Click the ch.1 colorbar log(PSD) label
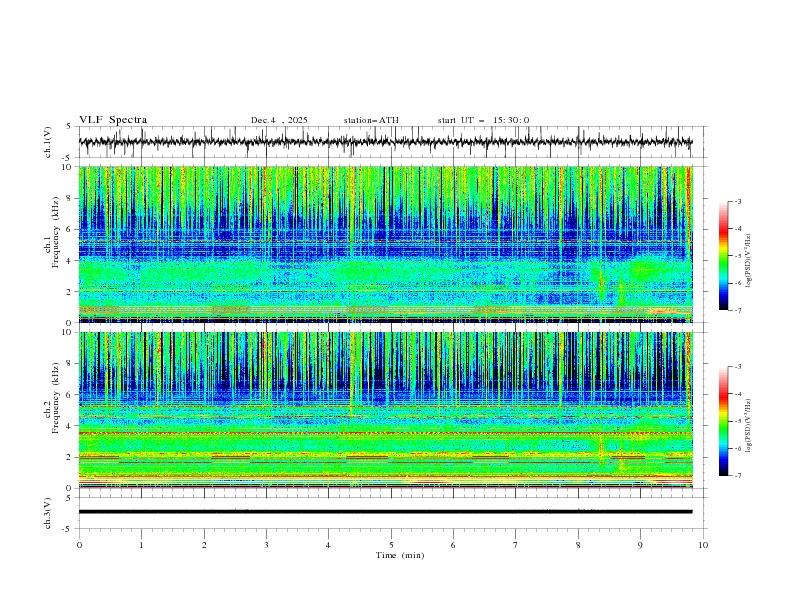 coord(749,261)
